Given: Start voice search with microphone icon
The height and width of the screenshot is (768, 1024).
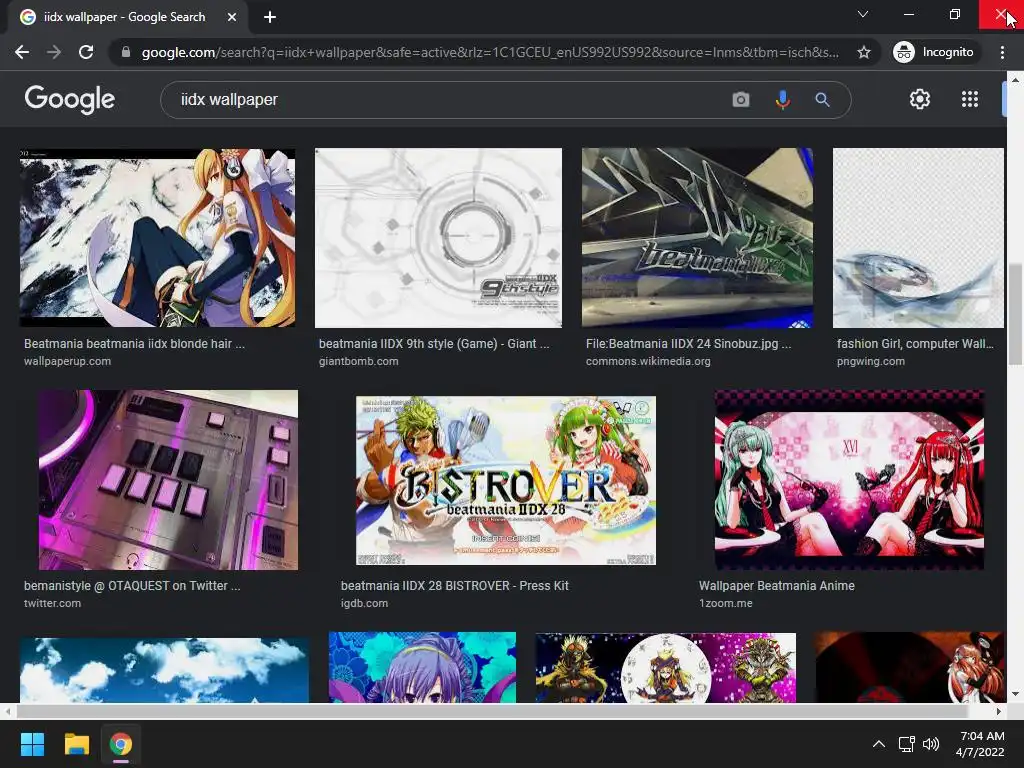Looking at the screenshot, I should 782,100.
